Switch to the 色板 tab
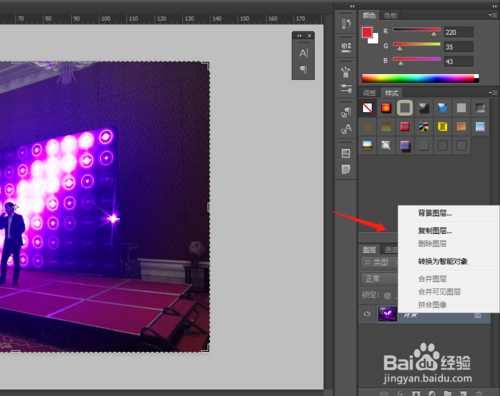This screenshot has height=396, width=500. pyautogui.click(x=390, y=15)
